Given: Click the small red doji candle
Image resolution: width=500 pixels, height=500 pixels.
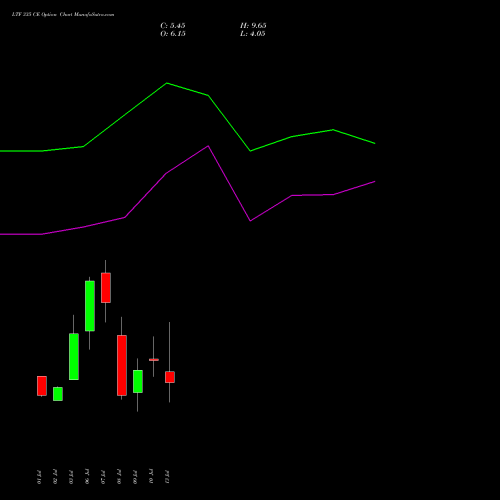Looking at the screenshot, I should [154, 360].
